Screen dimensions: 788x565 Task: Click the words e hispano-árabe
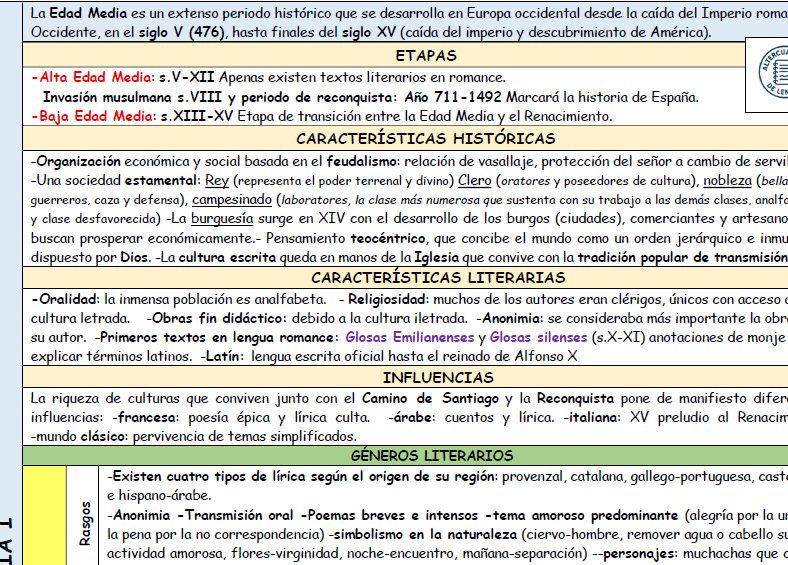[159, 496]
